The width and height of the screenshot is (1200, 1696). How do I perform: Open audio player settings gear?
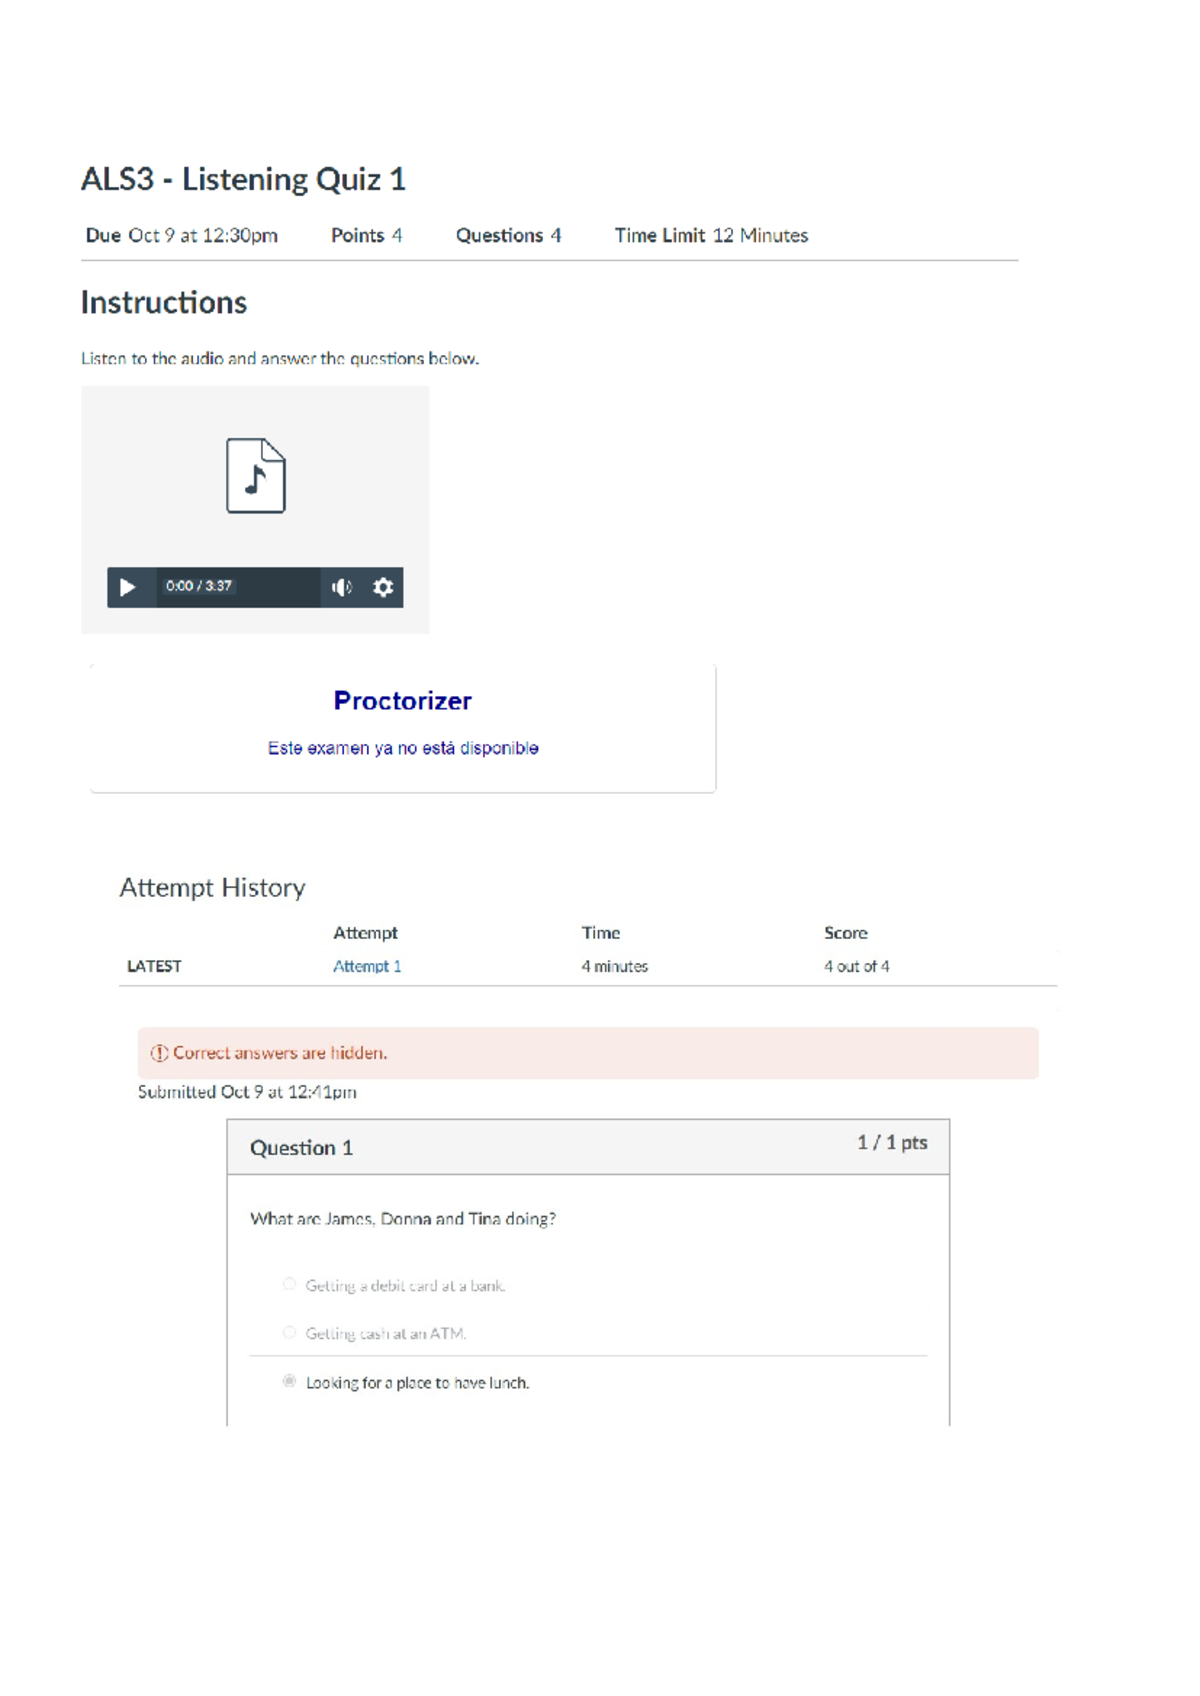point(383,587)
